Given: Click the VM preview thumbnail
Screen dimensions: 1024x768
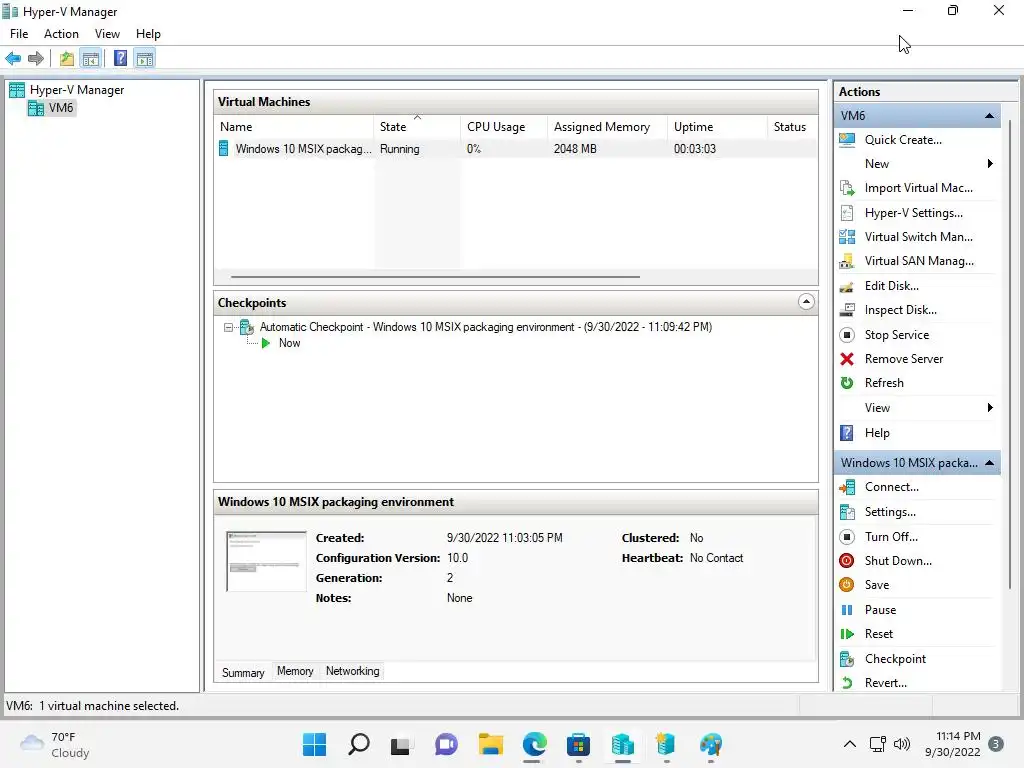Looking at the screenshot, I should coord(266,562).
